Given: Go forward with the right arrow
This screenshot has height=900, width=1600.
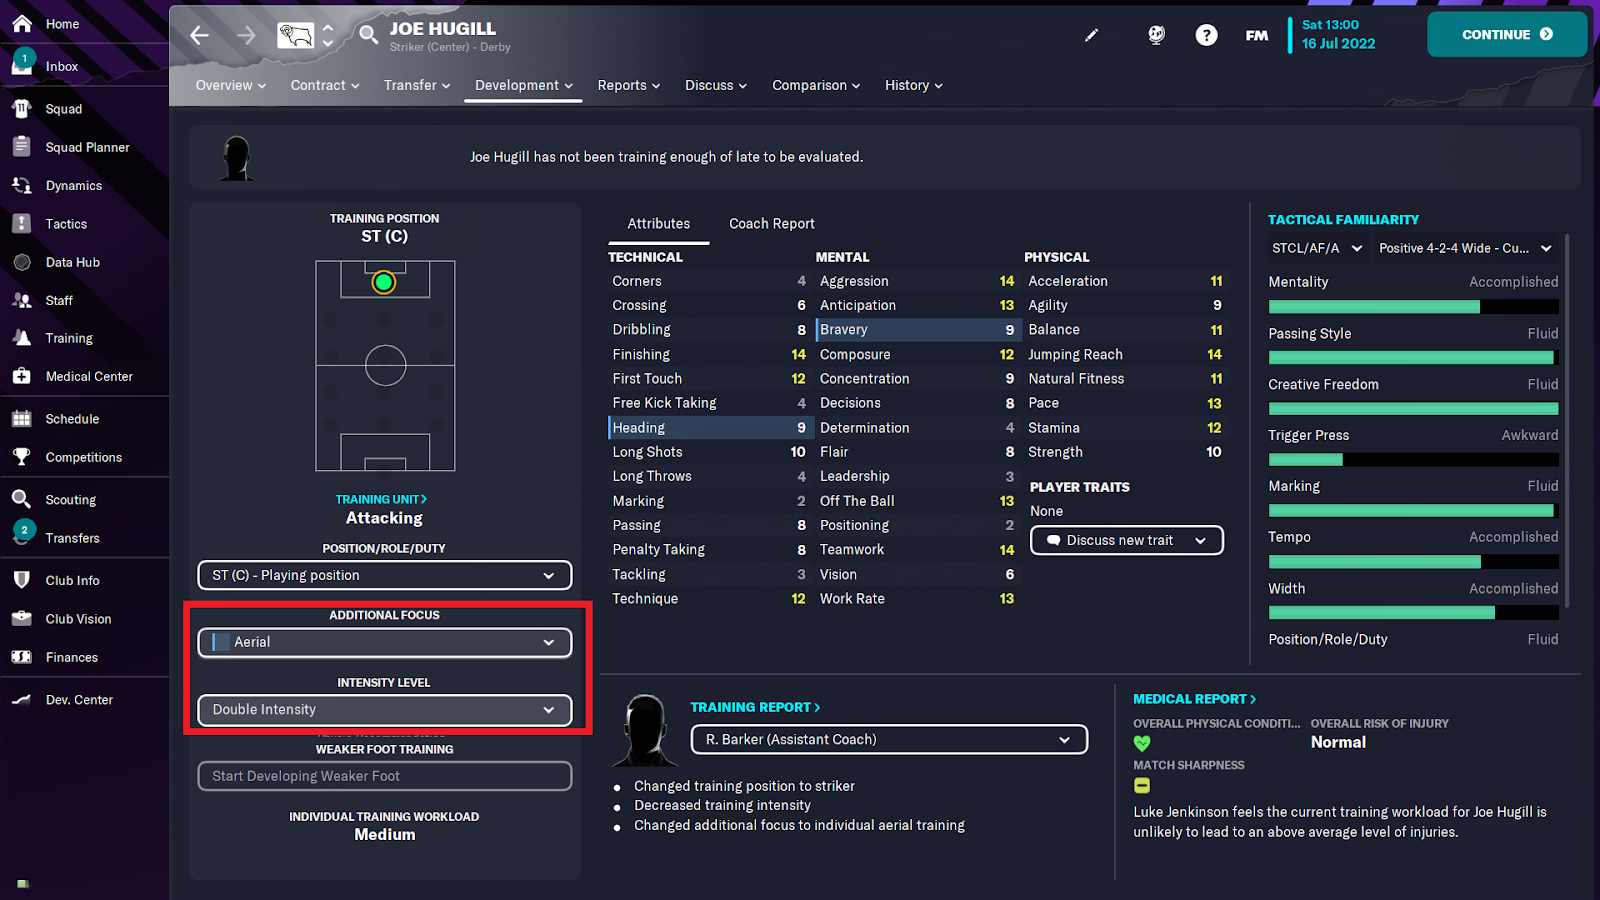Looking at the screenshot, I should click(x=246, y=35).
